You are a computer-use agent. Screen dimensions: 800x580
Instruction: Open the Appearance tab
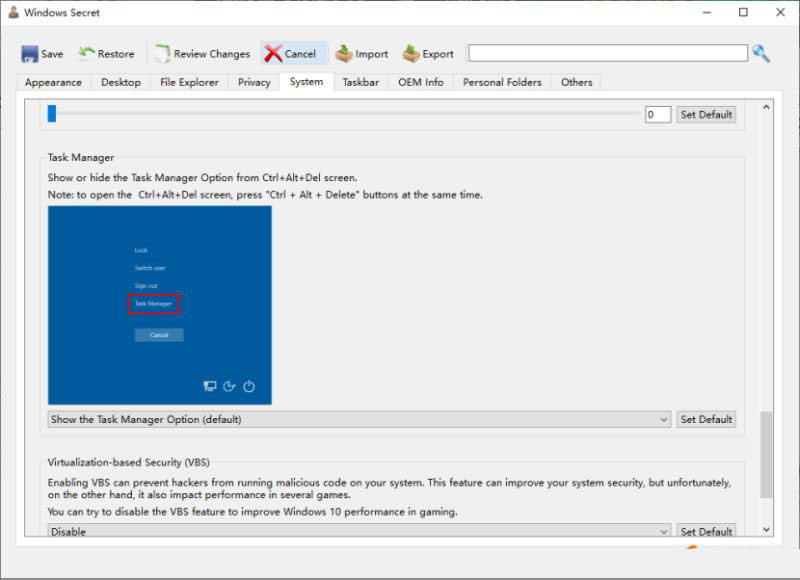pyautogui.click(x=54, y=82)
